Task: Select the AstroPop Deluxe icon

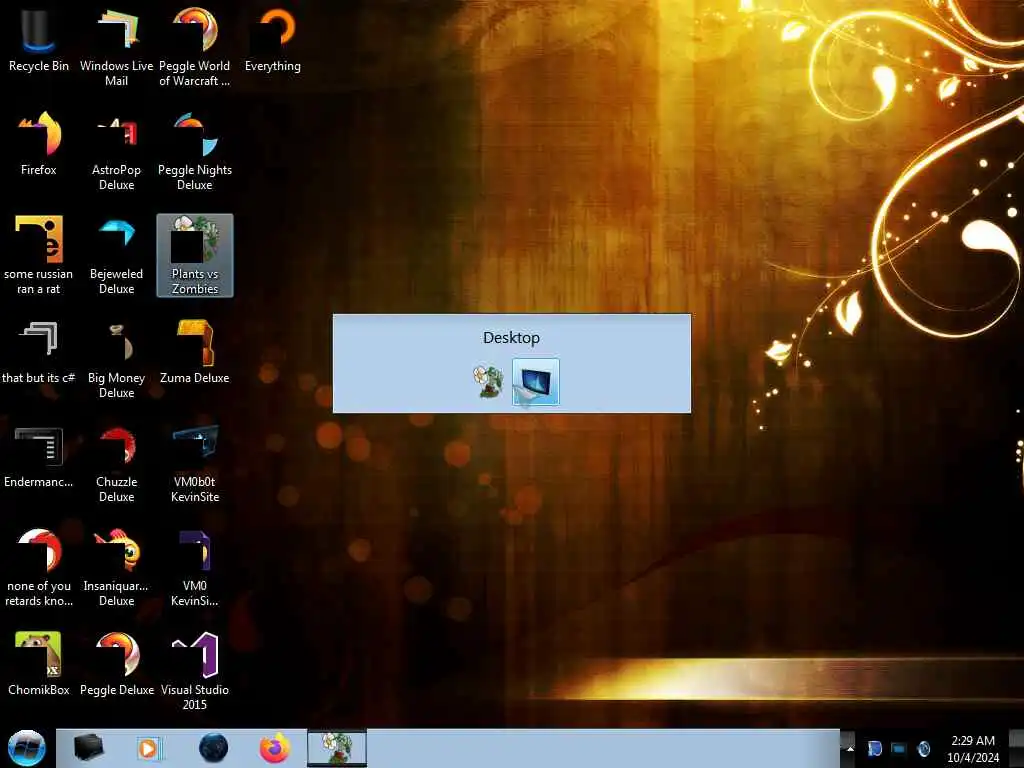Action: point(116,152)
